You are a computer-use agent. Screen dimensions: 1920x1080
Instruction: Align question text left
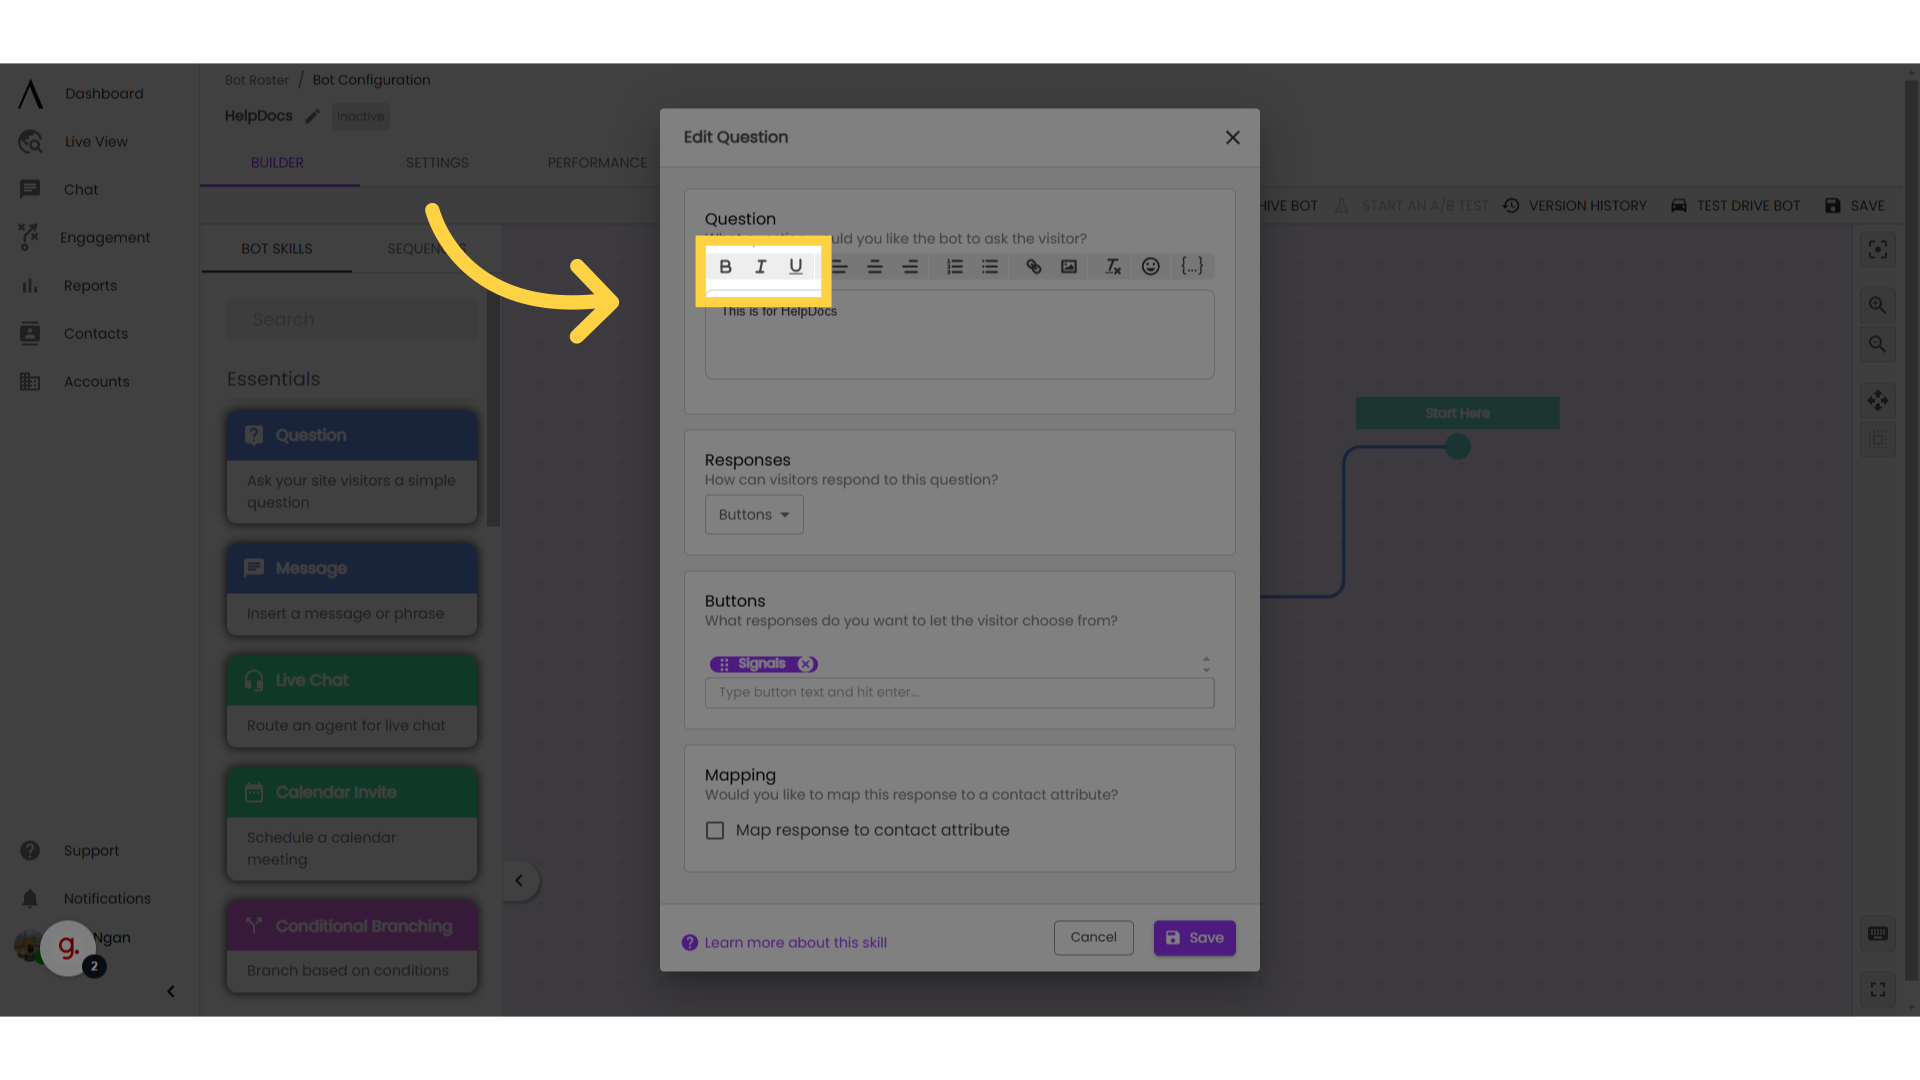840,267
